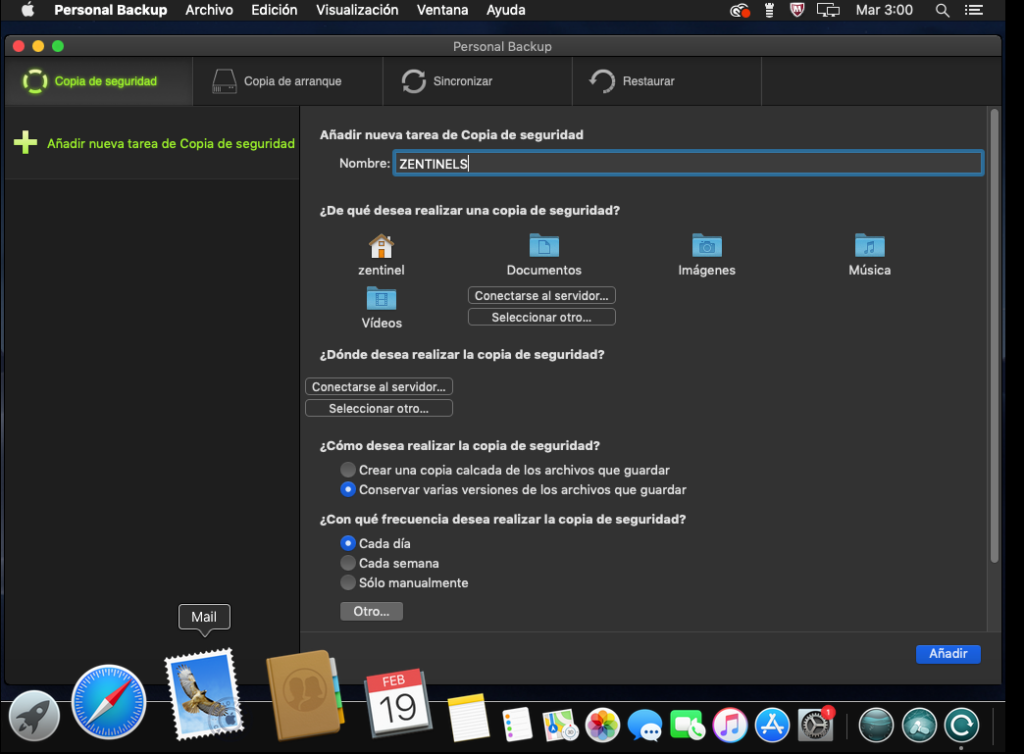Viewport: 1024px width, 754px height.
Task: Open System Preferences from the Dock
Action: (x=815, y=725)
